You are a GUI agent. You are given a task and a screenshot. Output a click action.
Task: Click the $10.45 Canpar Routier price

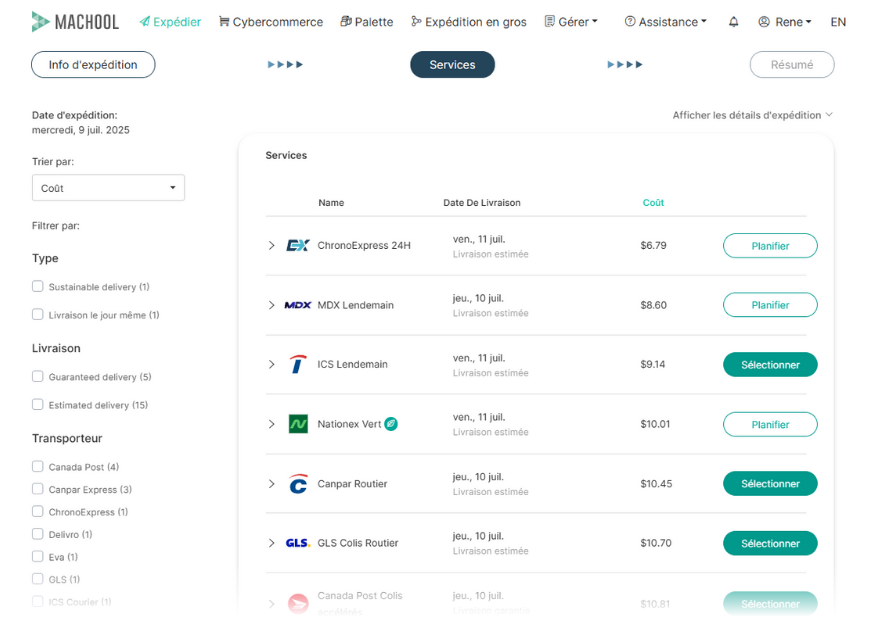656,483
